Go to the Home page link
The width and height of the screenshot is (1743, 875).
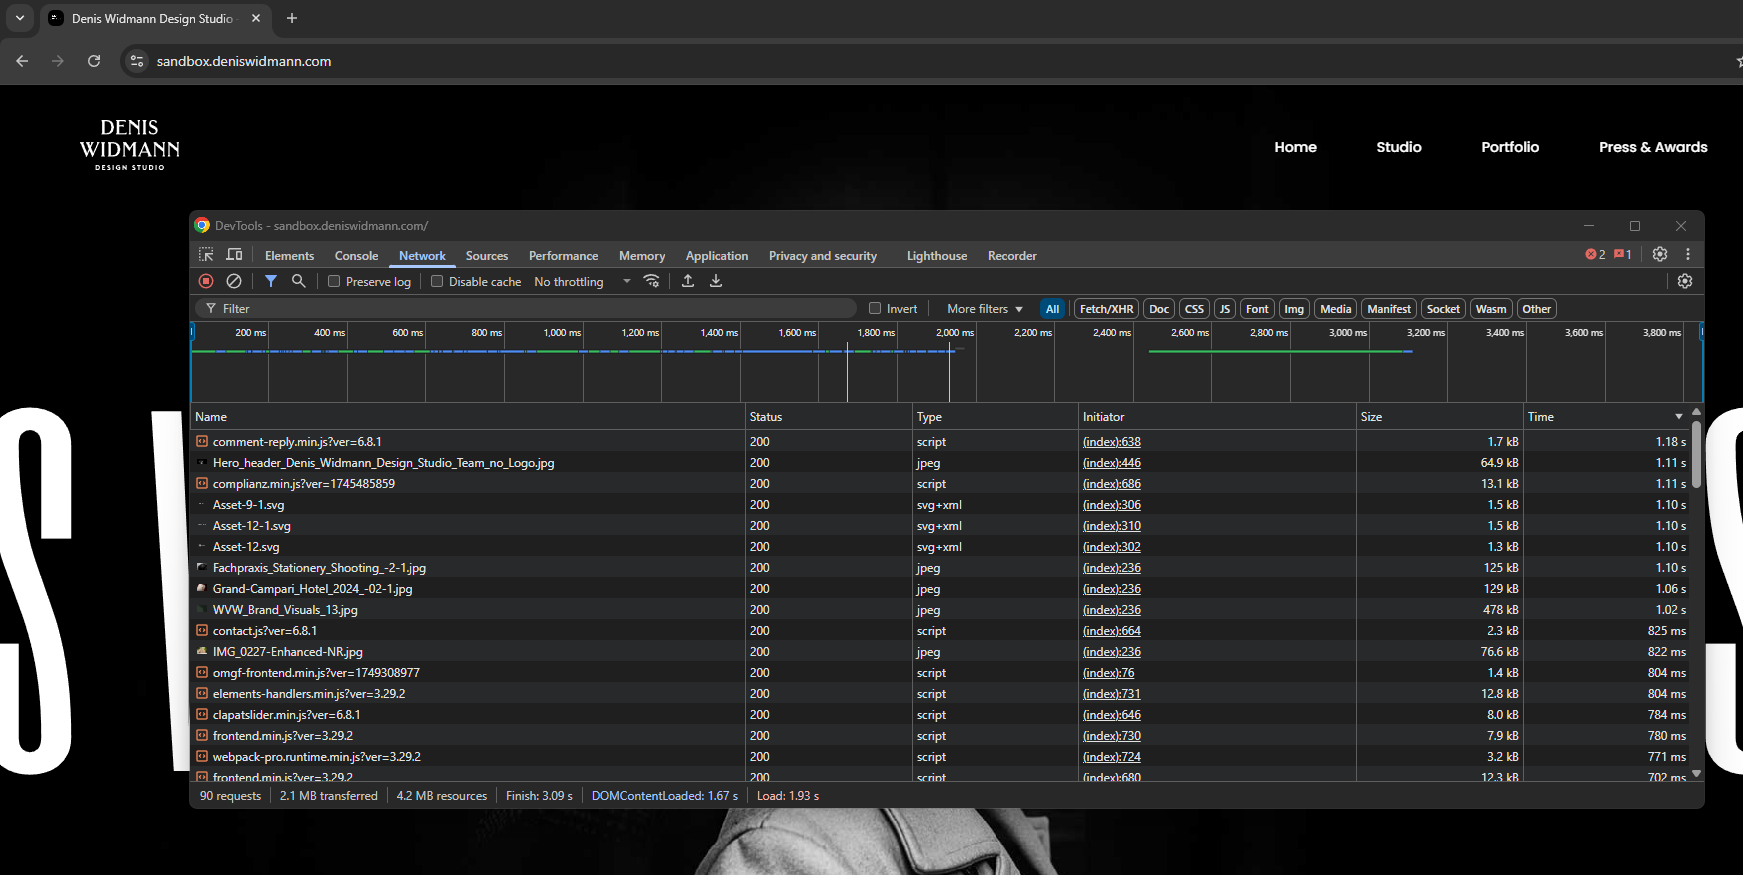point(1295,147)
